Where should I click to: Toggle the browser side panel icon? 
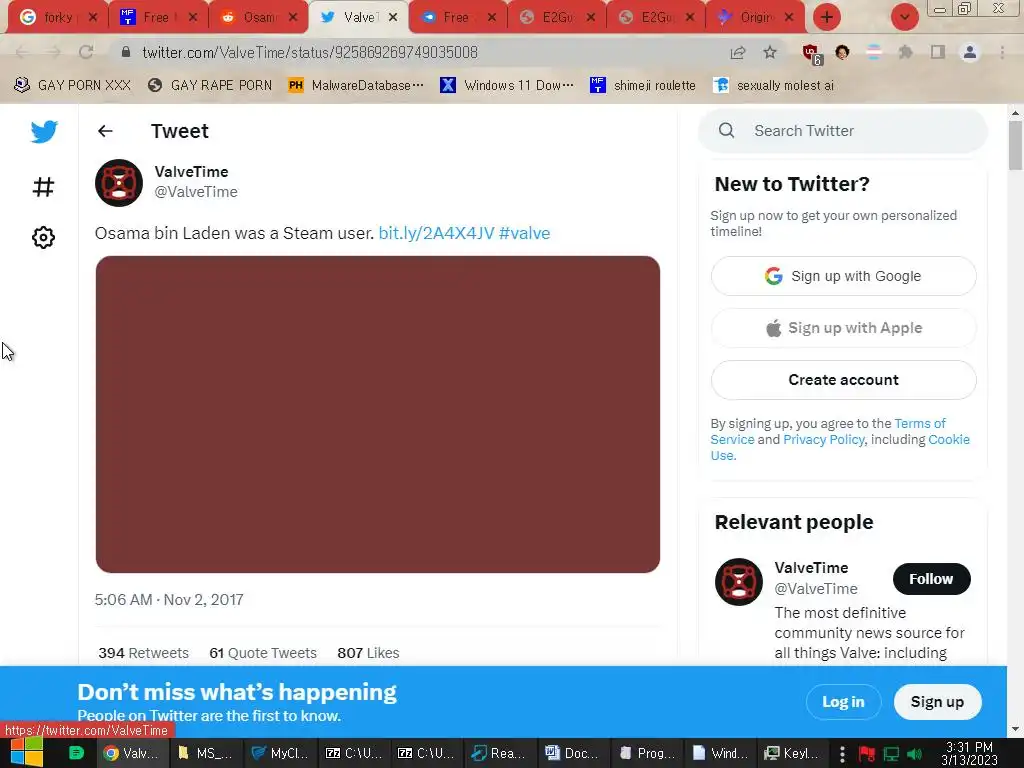938,52
